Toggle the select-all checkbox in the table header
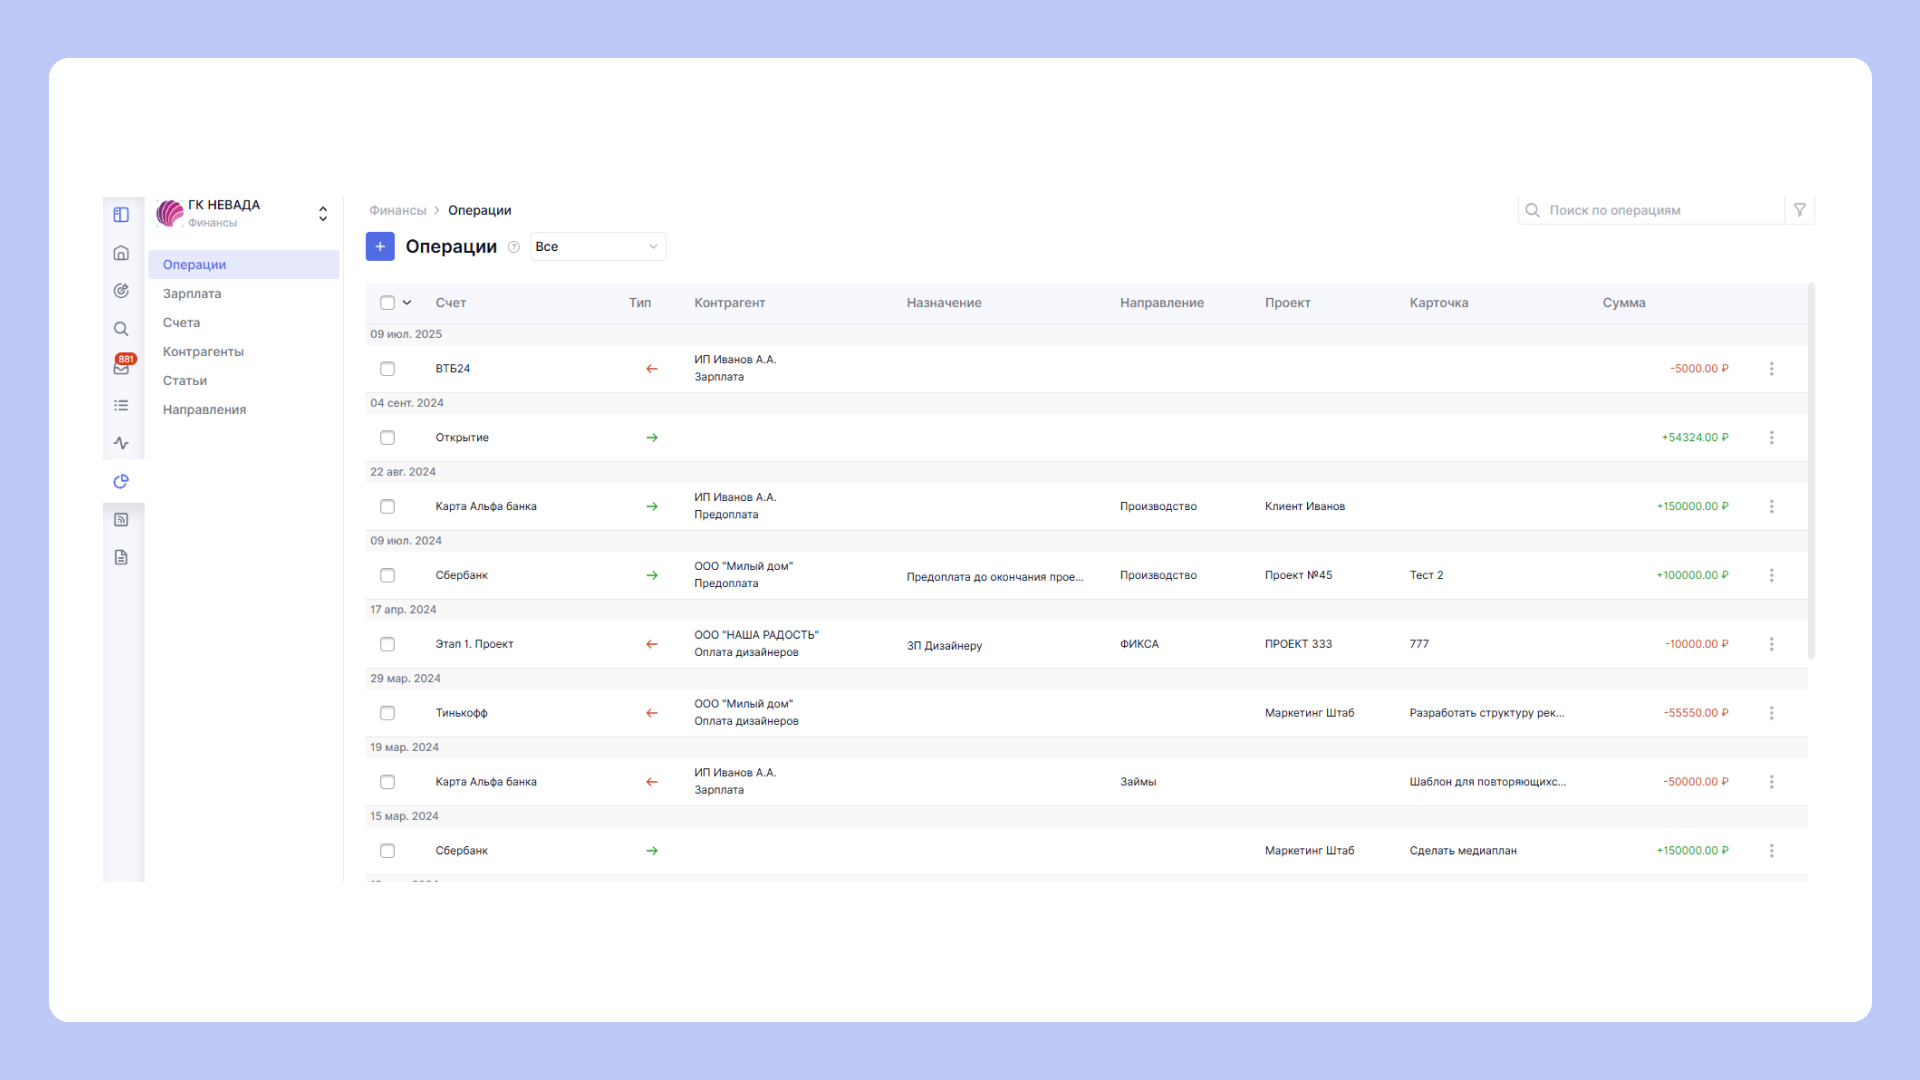This screenshot has width=1920, height=1080. coord(387,303)
